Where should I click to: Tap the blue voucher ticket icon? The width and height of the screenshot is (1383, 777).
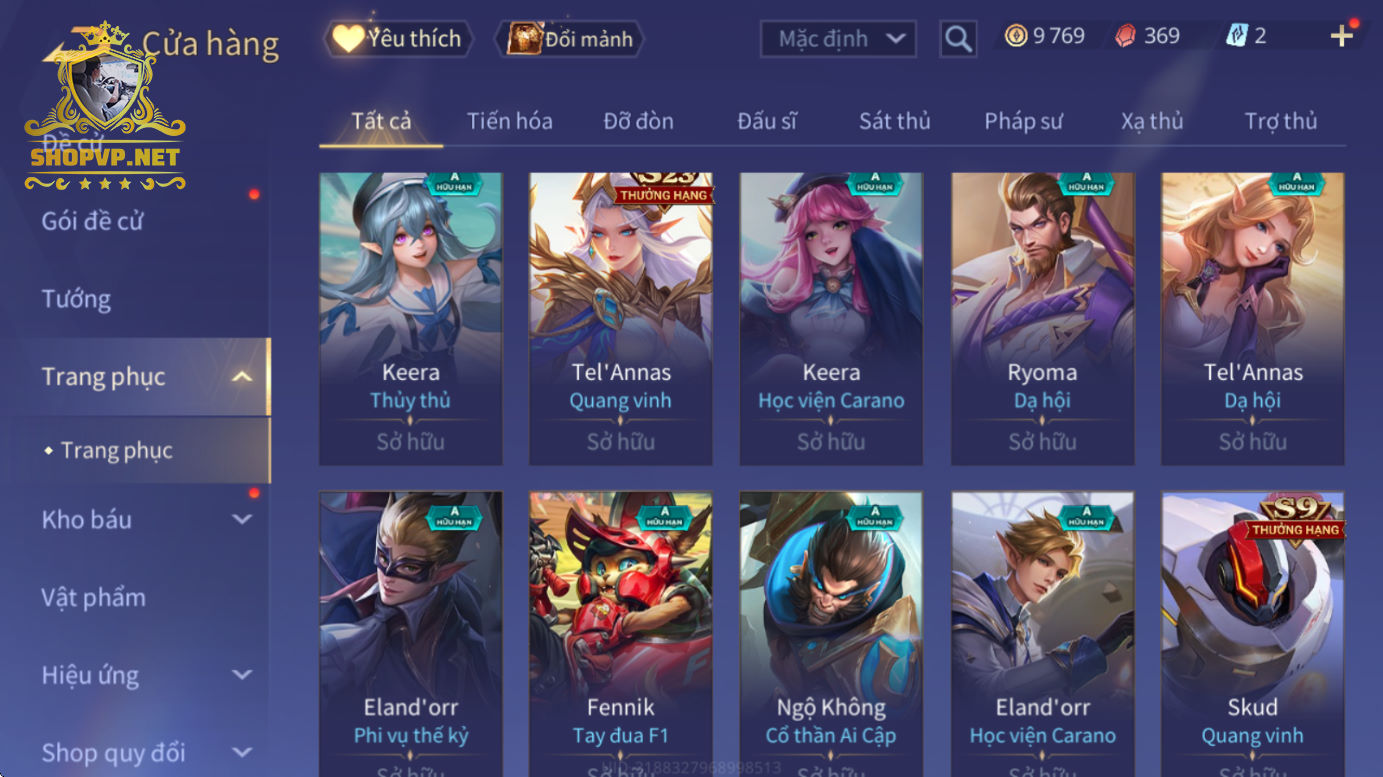1237,36
